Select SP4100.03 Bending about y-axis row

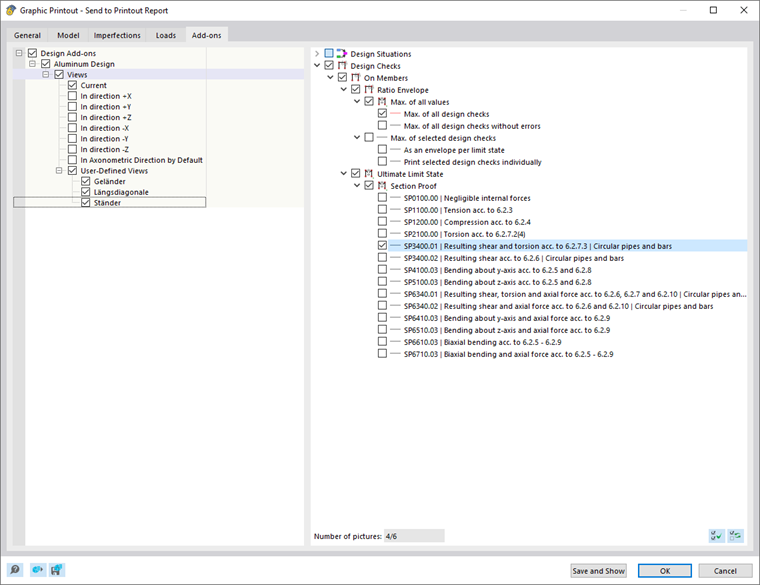point(498,270)
